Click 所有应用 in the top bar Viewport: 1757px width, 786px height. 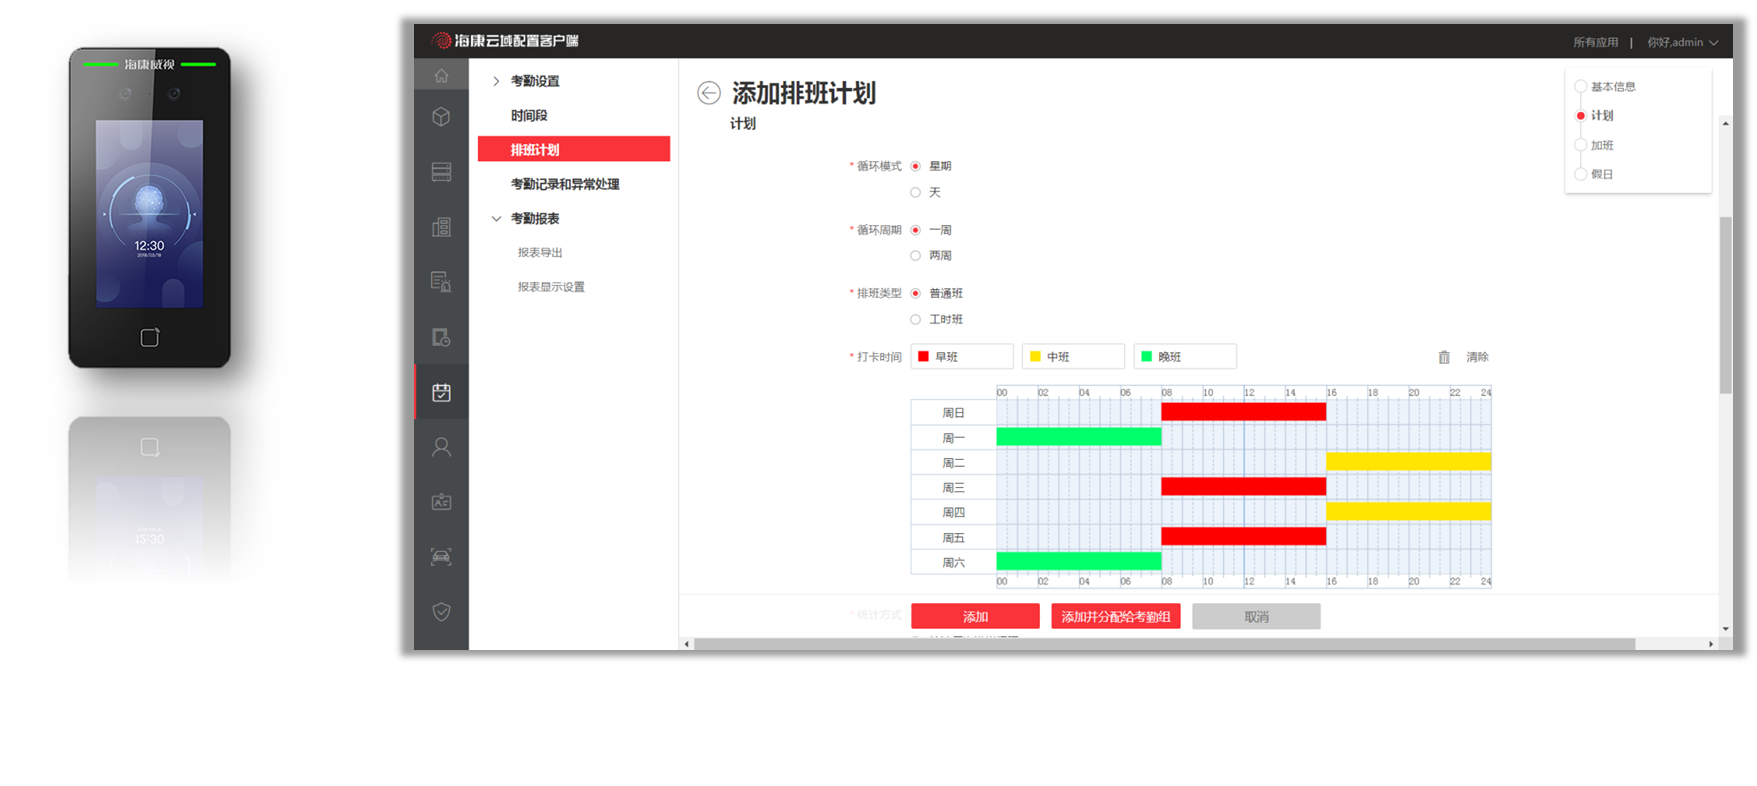(1596, 42)
